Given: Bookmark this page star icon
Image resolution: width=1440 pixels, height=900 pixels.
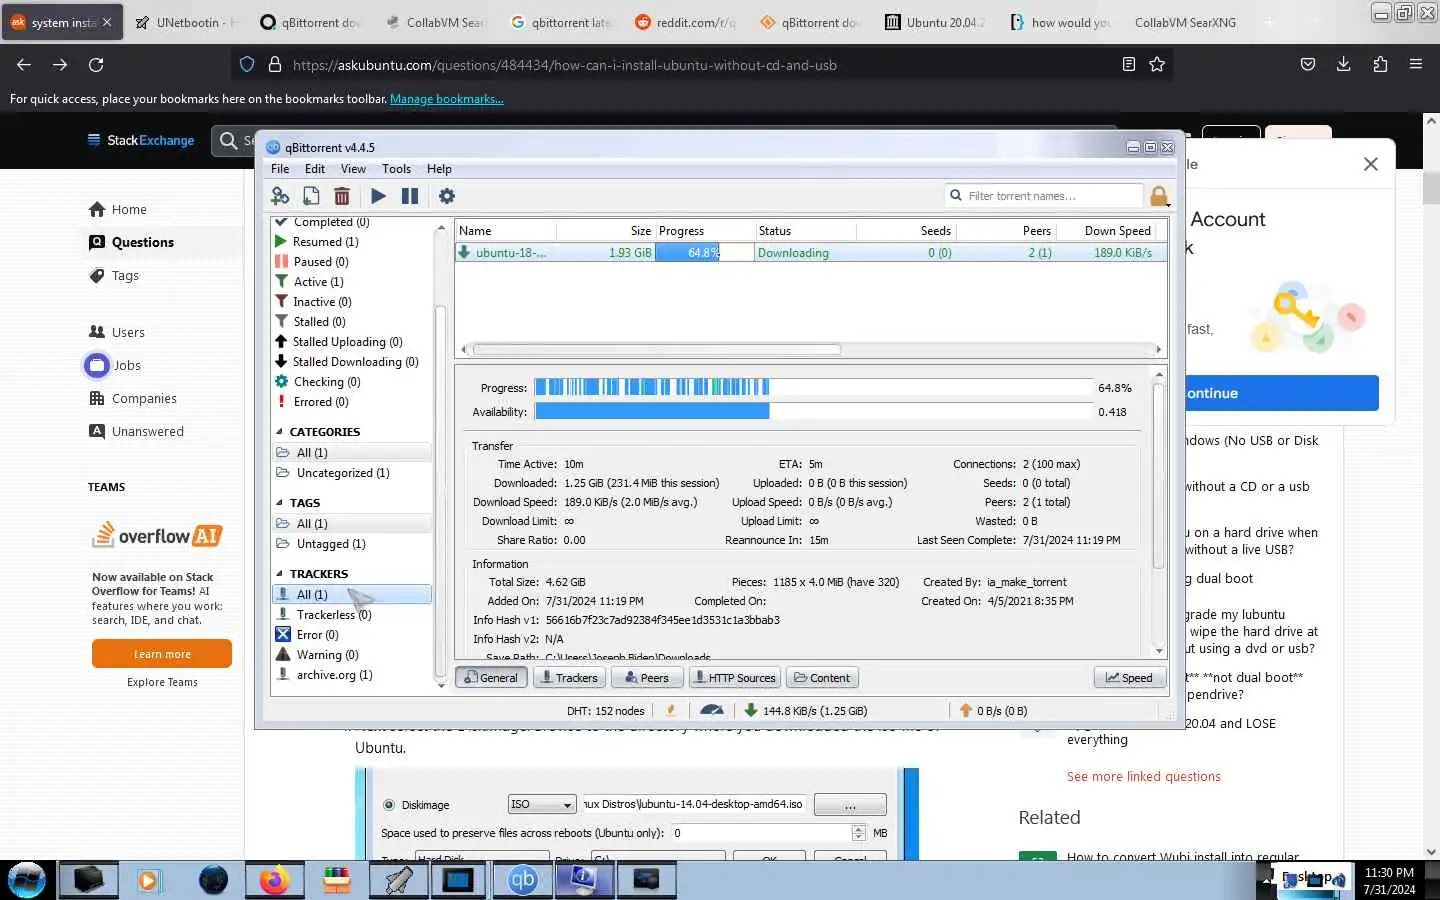Looking at the screenshot, I should pyautogui.click(x=1157, y=65).
